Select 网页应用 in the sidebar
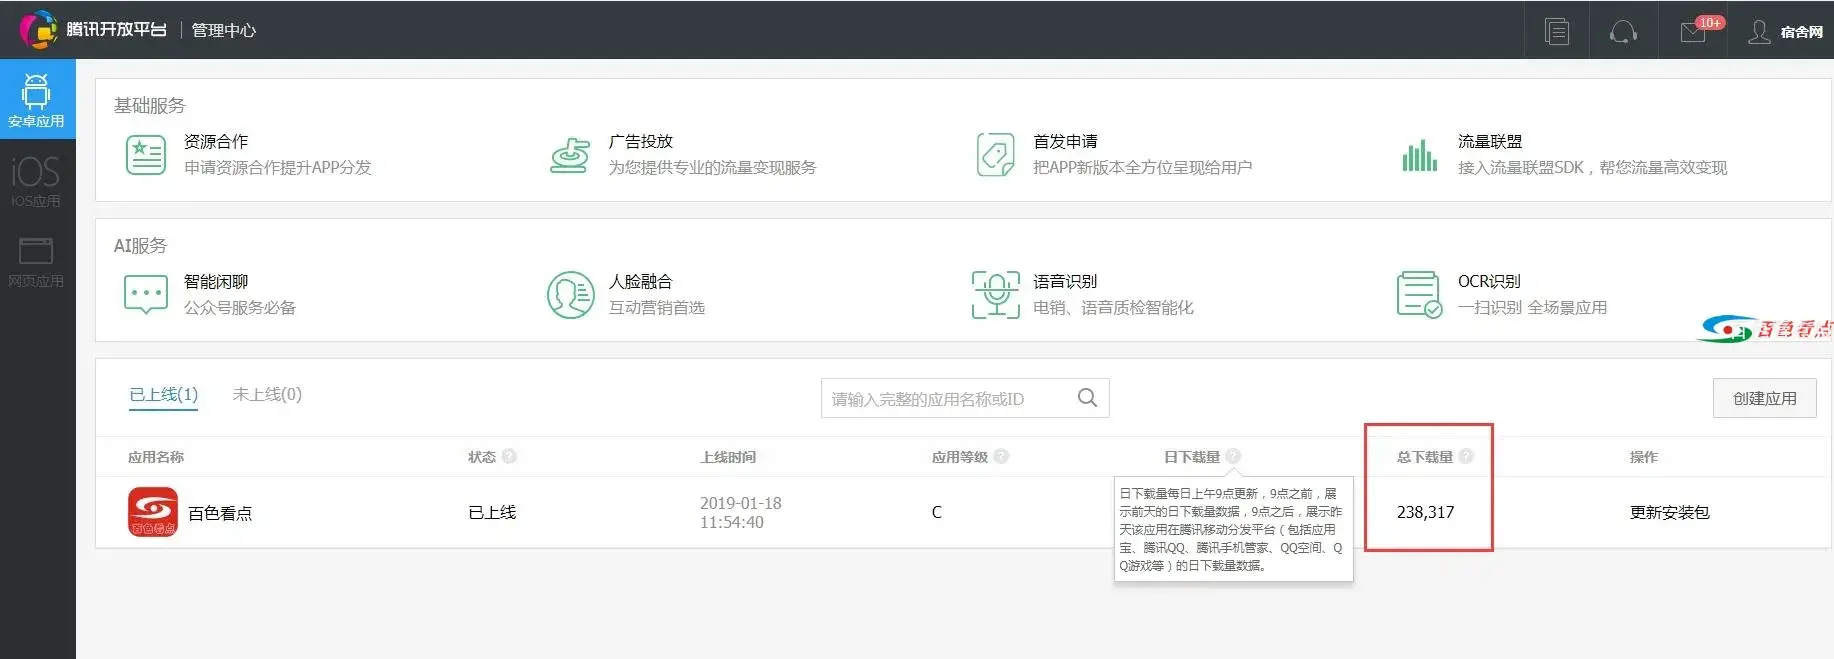 coord(37,261)
